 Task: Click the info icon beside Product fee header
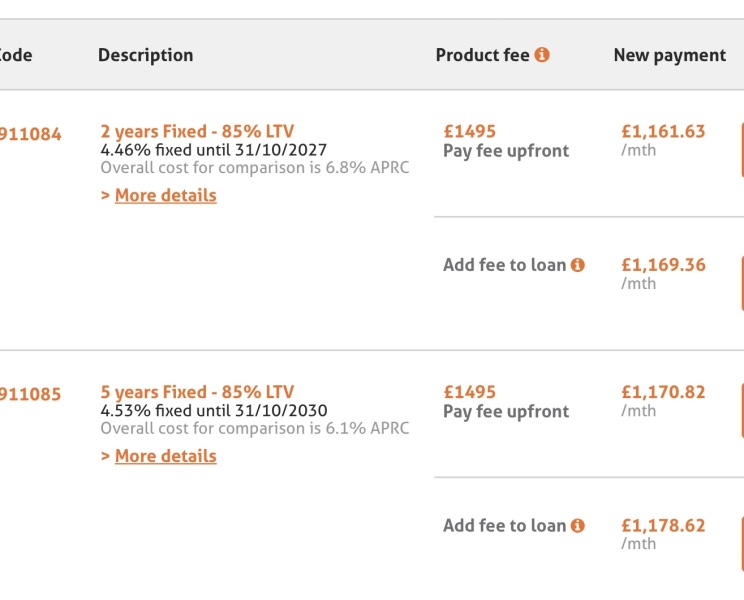click(542, 55)
